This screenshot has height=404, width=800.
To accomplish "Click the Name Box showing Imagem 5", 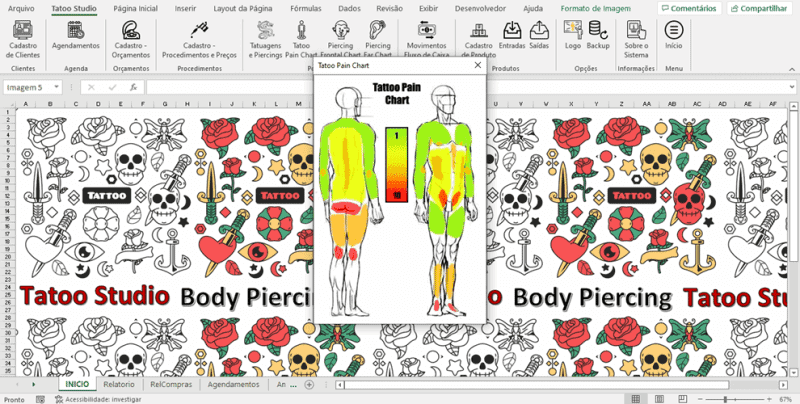I will point(28,87).
